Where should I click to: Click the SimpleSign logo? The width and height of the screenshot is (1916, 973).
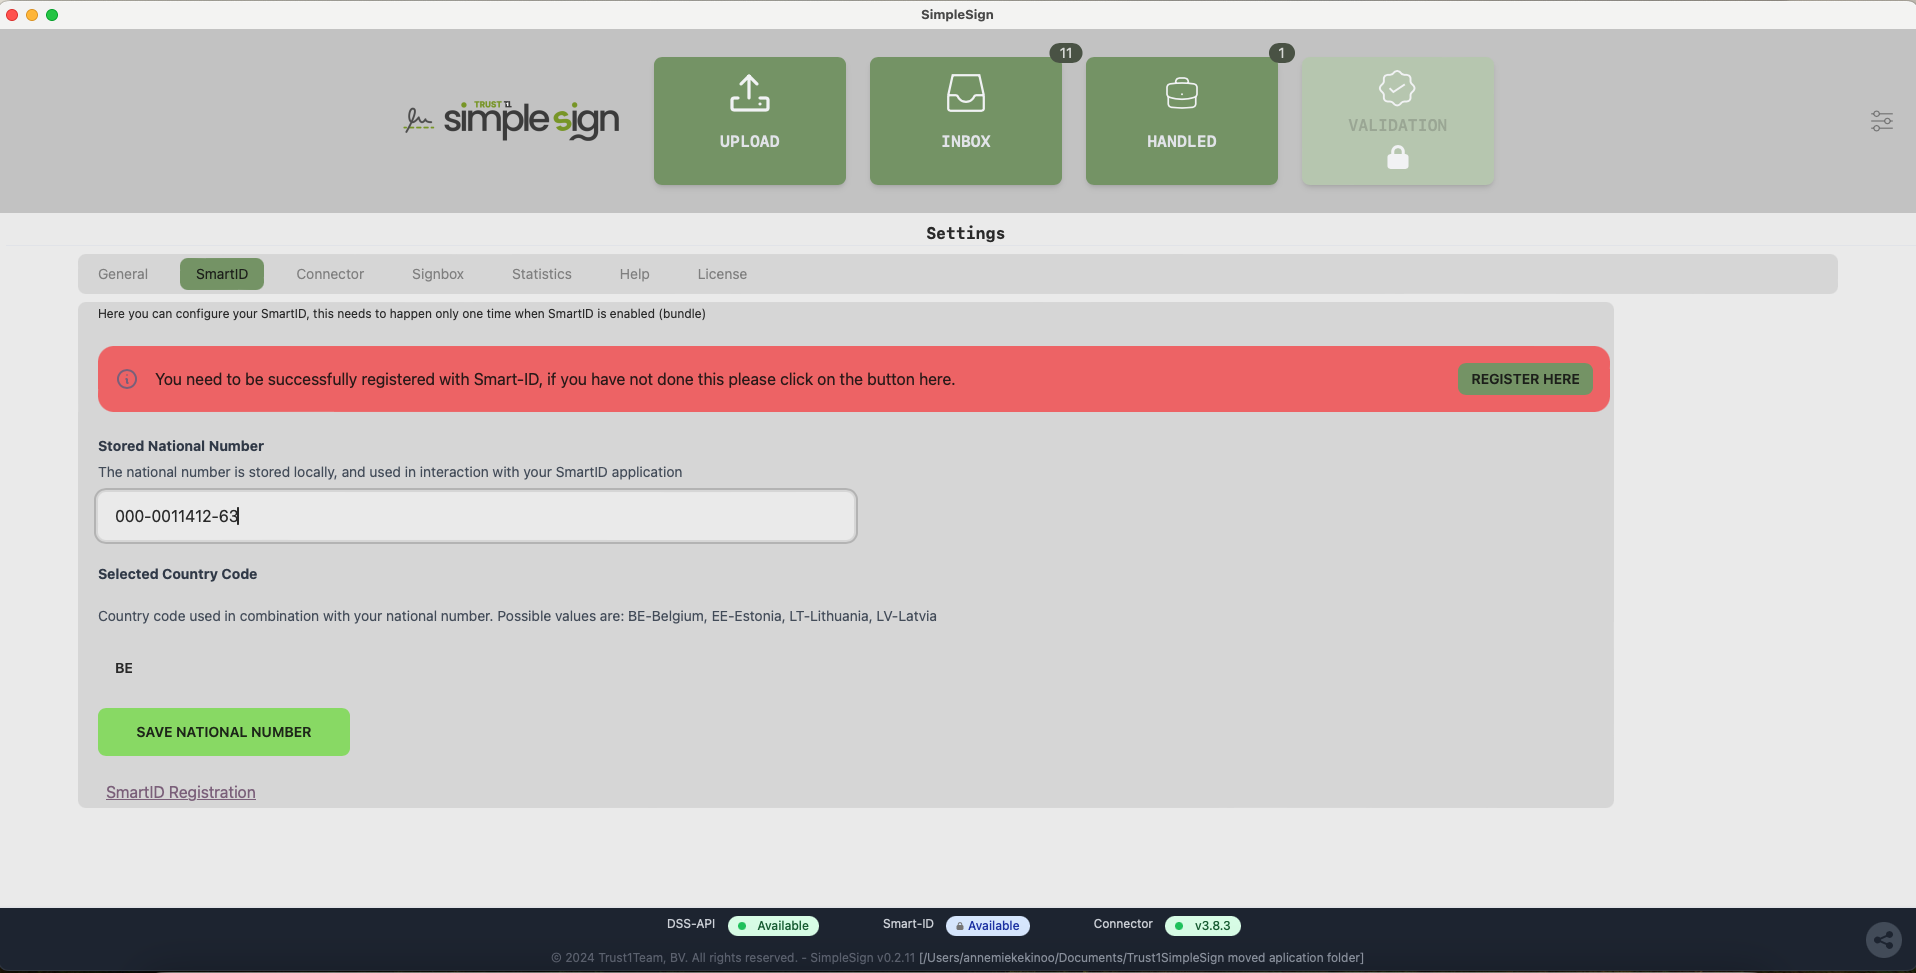click(511, 120)
